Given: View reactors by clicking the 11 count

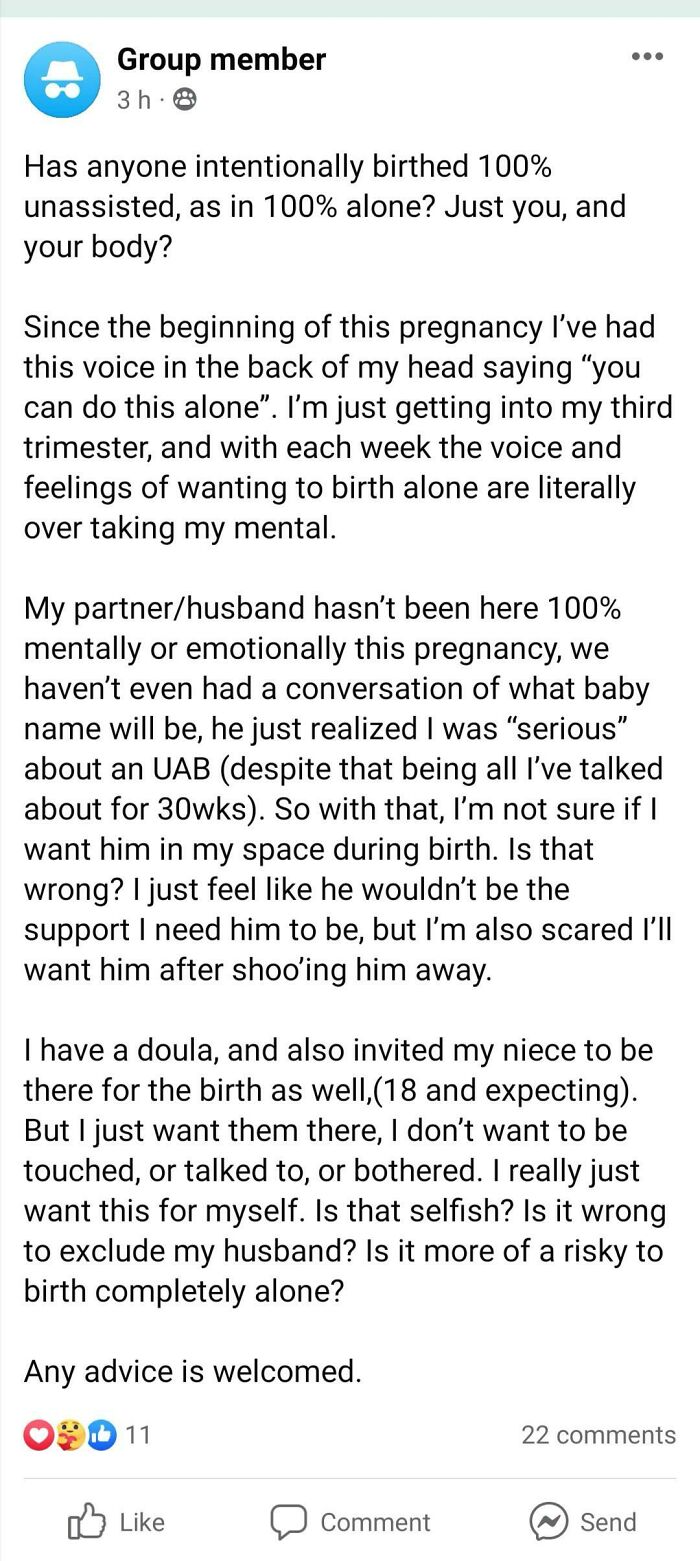Looking at the screenshot, I should 137,1434.
